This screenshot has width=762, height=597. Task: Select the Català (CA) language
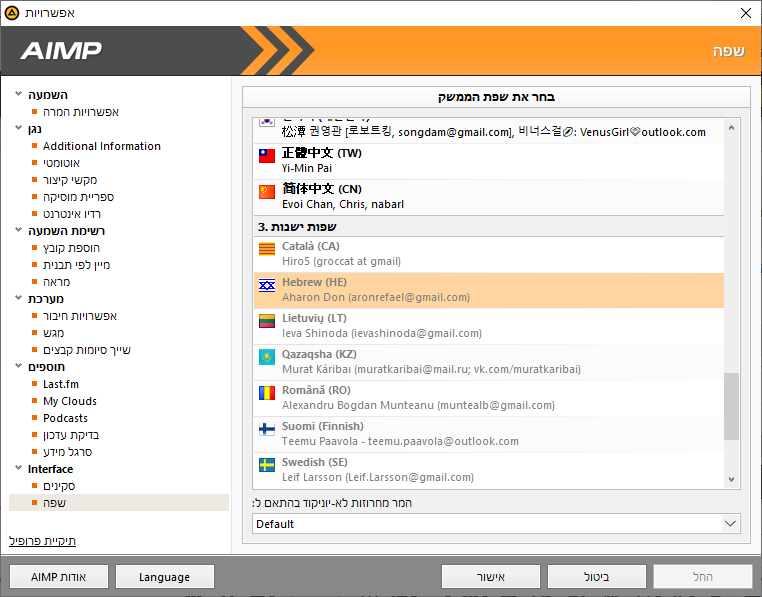[x=489, y=255]
